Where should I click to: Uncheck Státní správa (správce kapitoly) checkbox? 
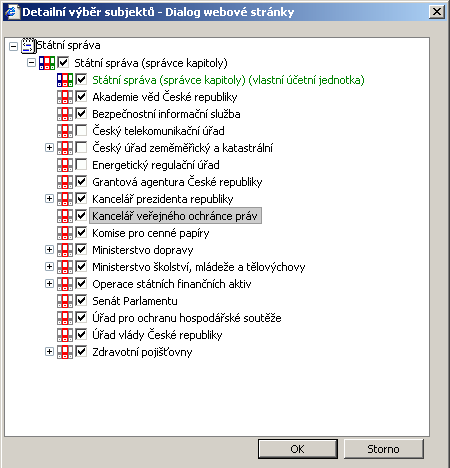(63, 62)
